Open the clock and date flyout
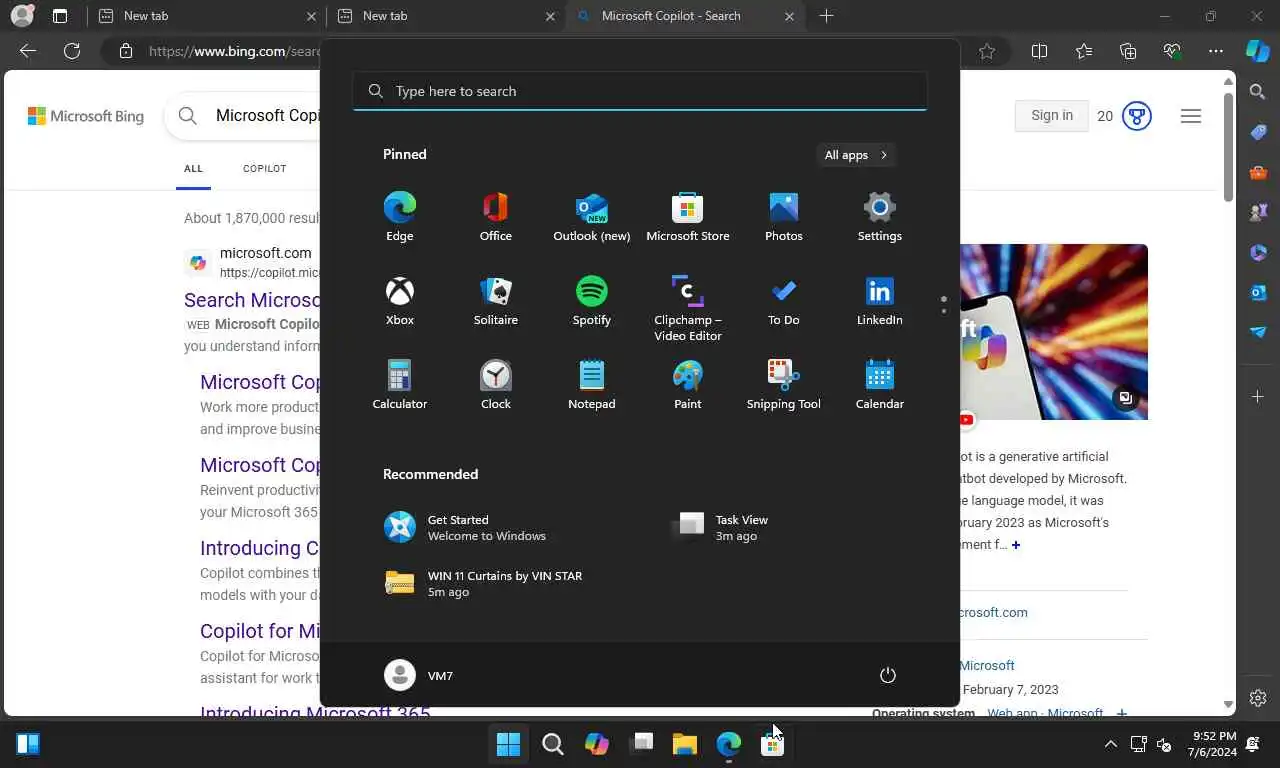The image size is (1280, 768). coord(1214,744)
